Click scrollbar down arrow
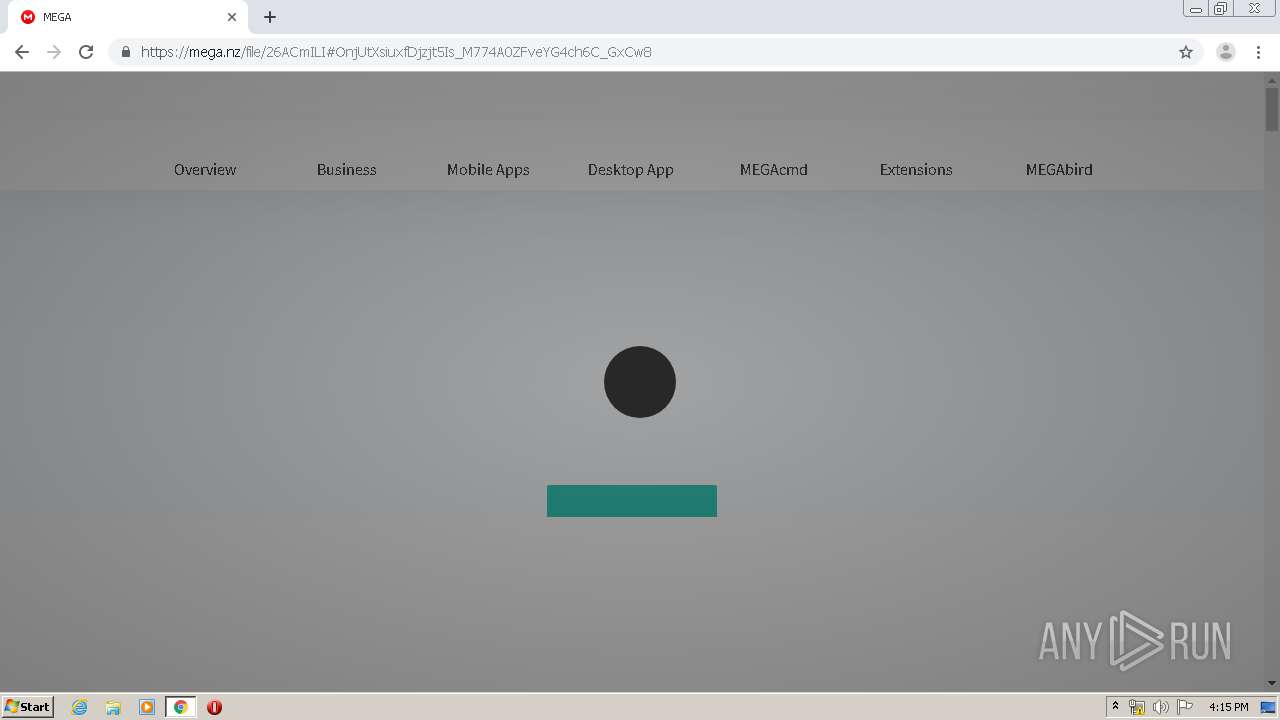 (x=1272, y=683)
